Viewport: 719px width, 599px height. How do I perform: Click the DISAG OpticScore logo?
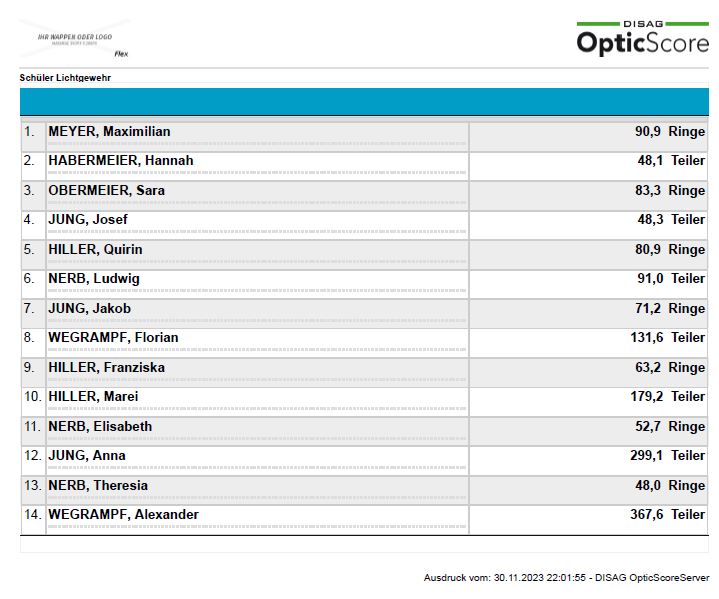pos(641,38)
